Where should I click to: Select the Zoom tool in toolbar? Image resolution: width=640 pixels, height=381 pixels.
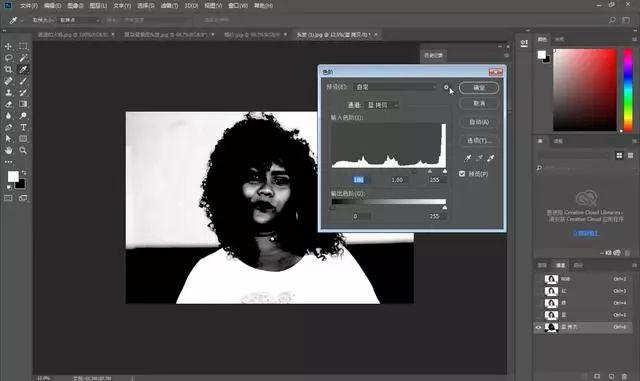pyautogui.click(x=23, y=150)
